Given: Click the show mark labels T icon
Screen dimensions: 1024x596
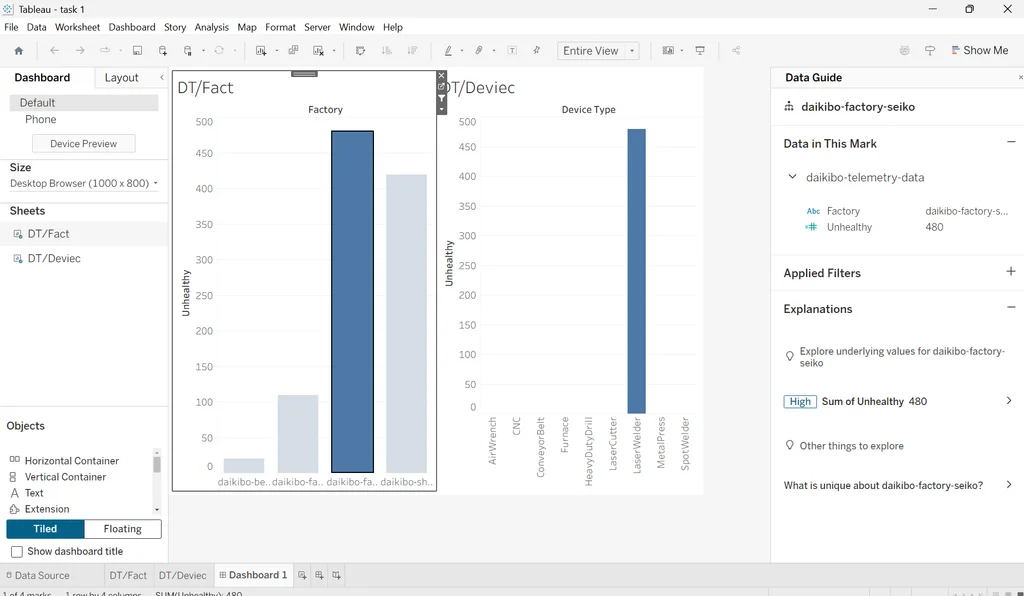Looking at the screenshot, I should point(512,50).
